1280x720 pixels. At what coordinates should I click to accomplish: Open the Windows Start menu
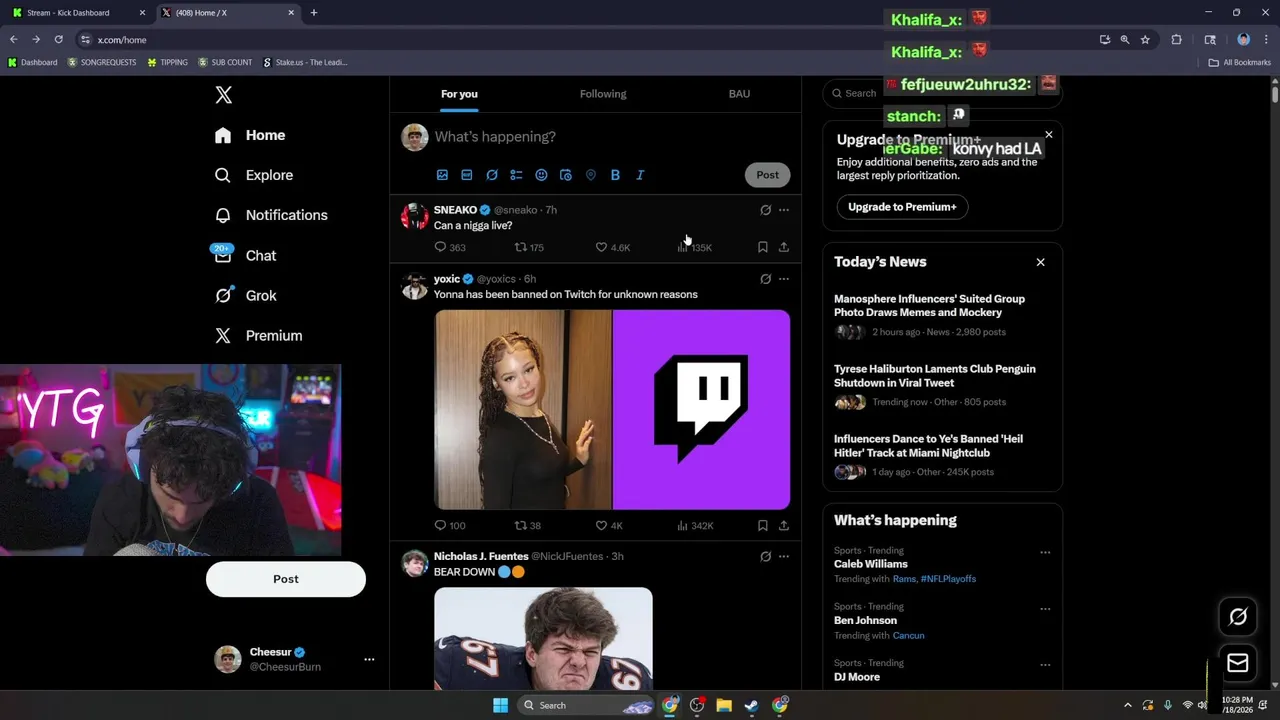pos(500,705)
